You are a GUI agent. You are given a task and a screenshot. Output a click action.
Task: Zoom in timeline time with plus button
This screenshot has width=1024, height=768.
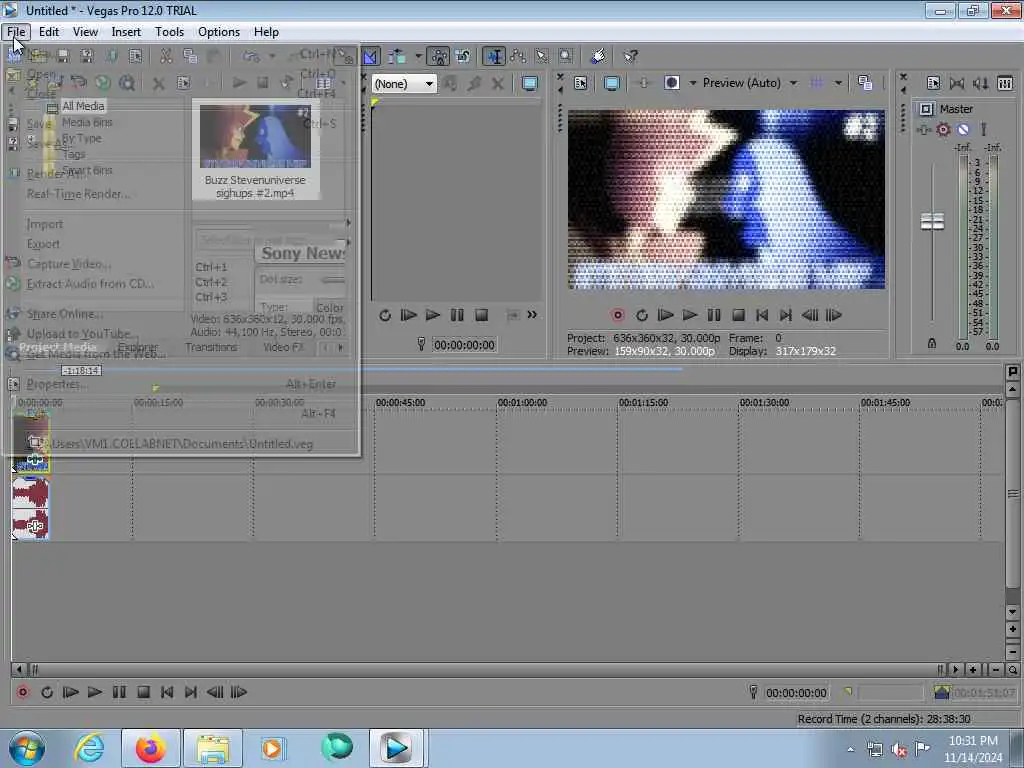point(973,670)
